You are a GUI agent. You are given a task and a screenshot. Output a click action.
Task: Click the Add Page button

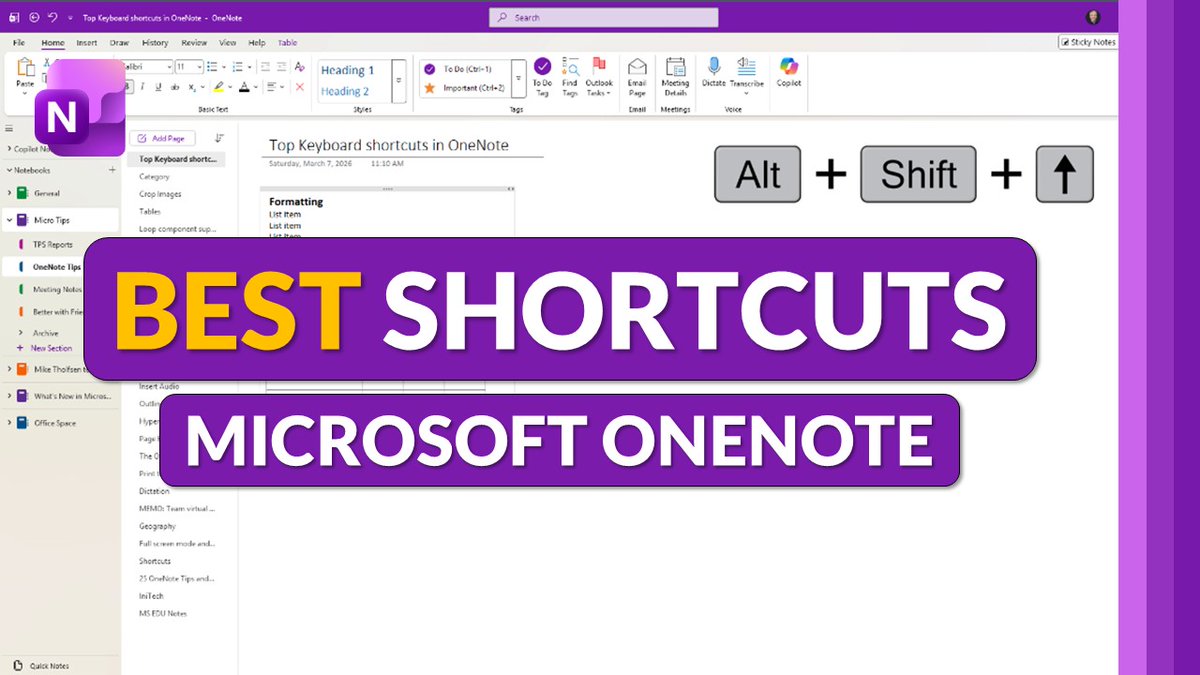click(162, 139)
